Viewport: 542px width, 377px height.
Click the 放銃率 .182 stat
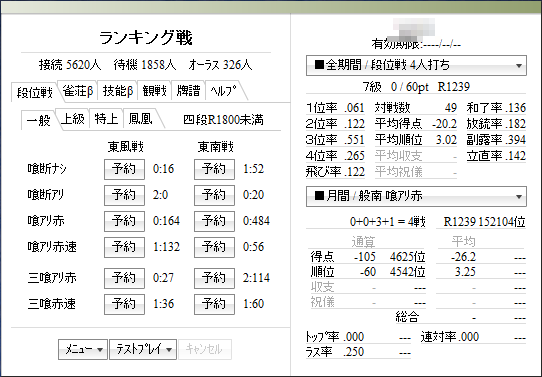tap(496, 124)
